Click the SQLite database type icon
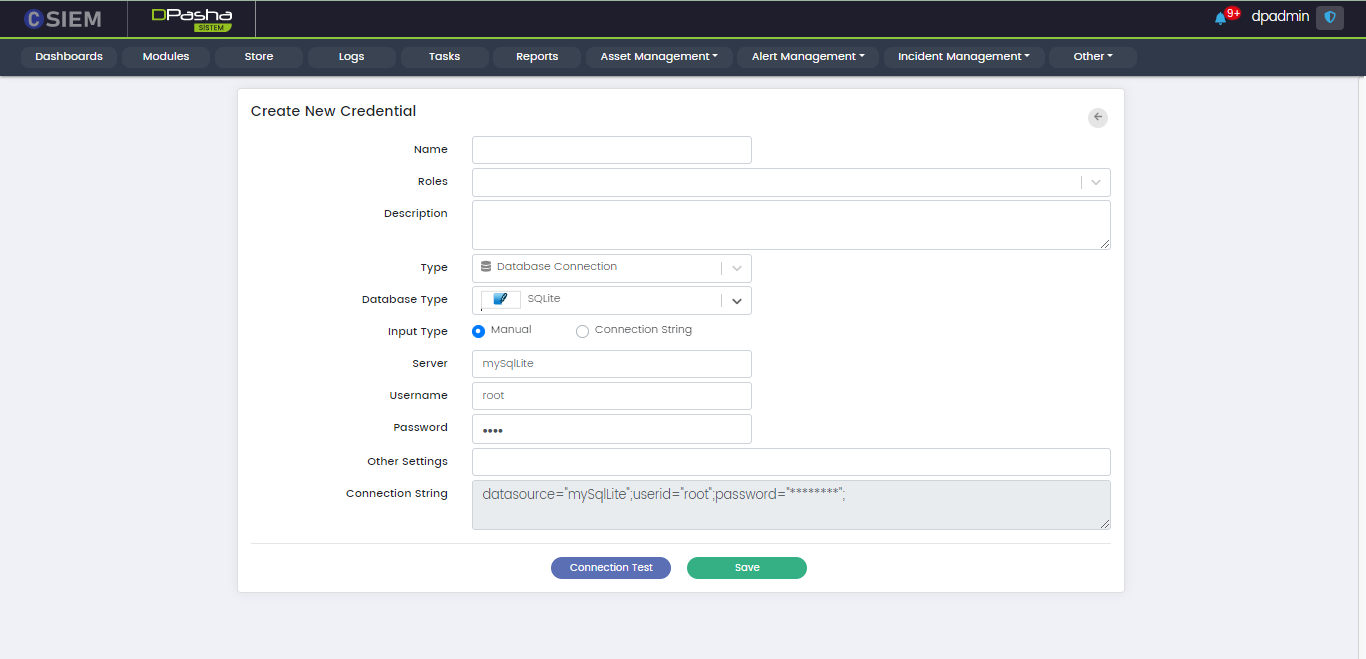1366x659 pixels. (x=501, y=300)
